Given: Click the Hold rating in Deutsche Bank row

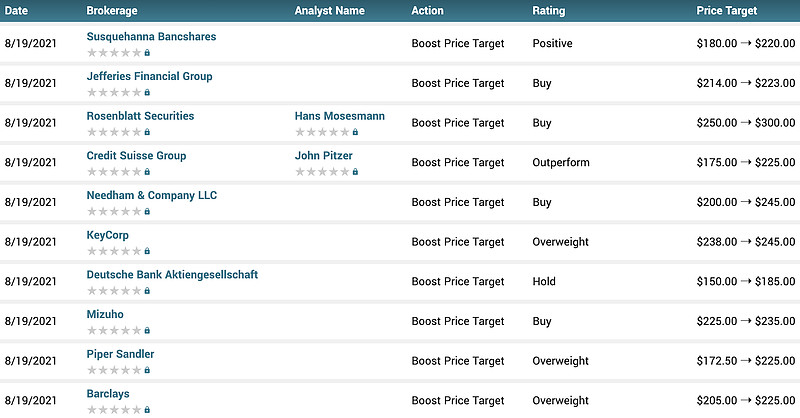Looking at the screenshot, I should point(544,281).
